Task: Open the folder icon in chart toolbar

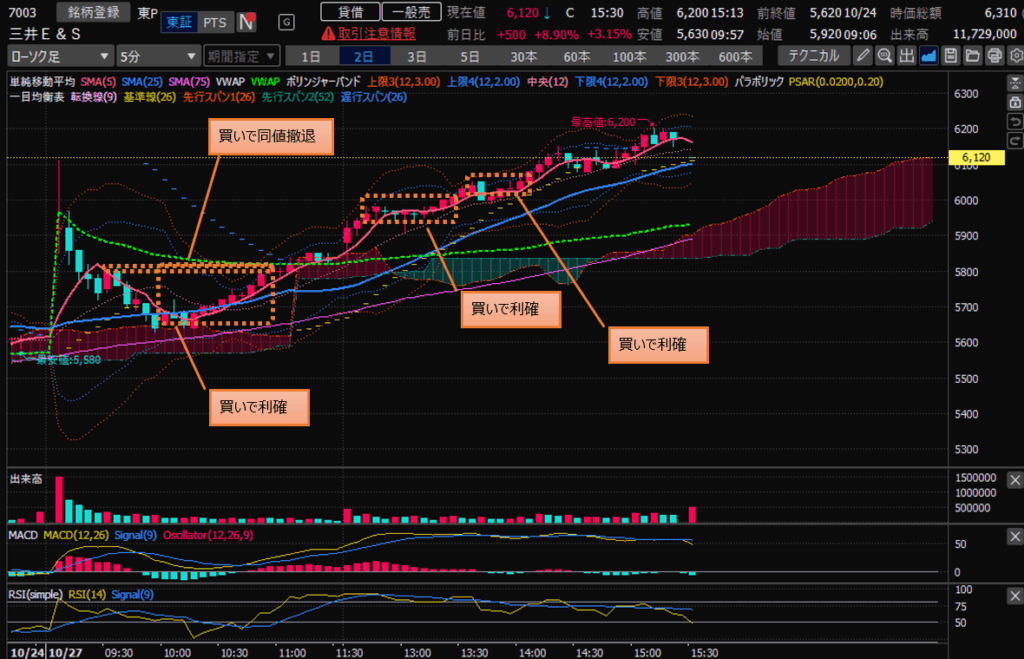Action: point(972,54)
